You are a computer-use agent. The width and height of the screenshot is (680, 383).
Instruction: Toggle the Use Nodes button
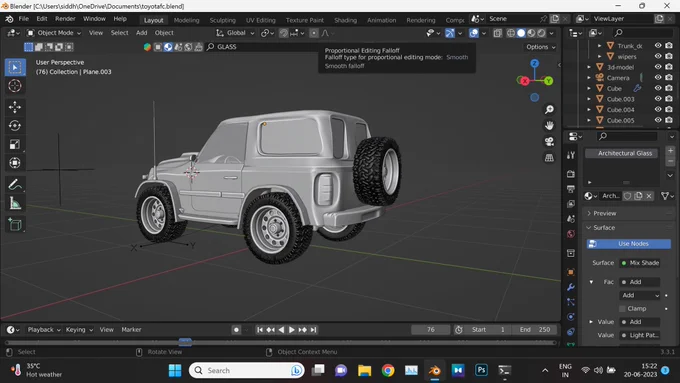628,244
